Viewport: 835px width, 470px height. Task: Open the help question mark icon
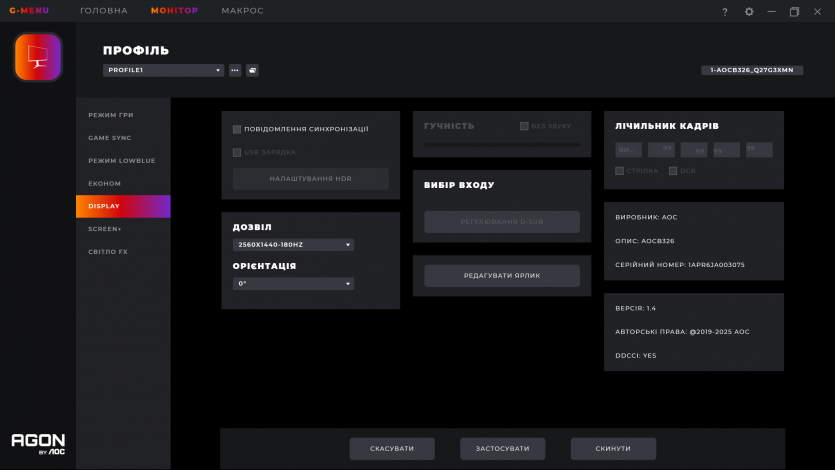[725, 12]
